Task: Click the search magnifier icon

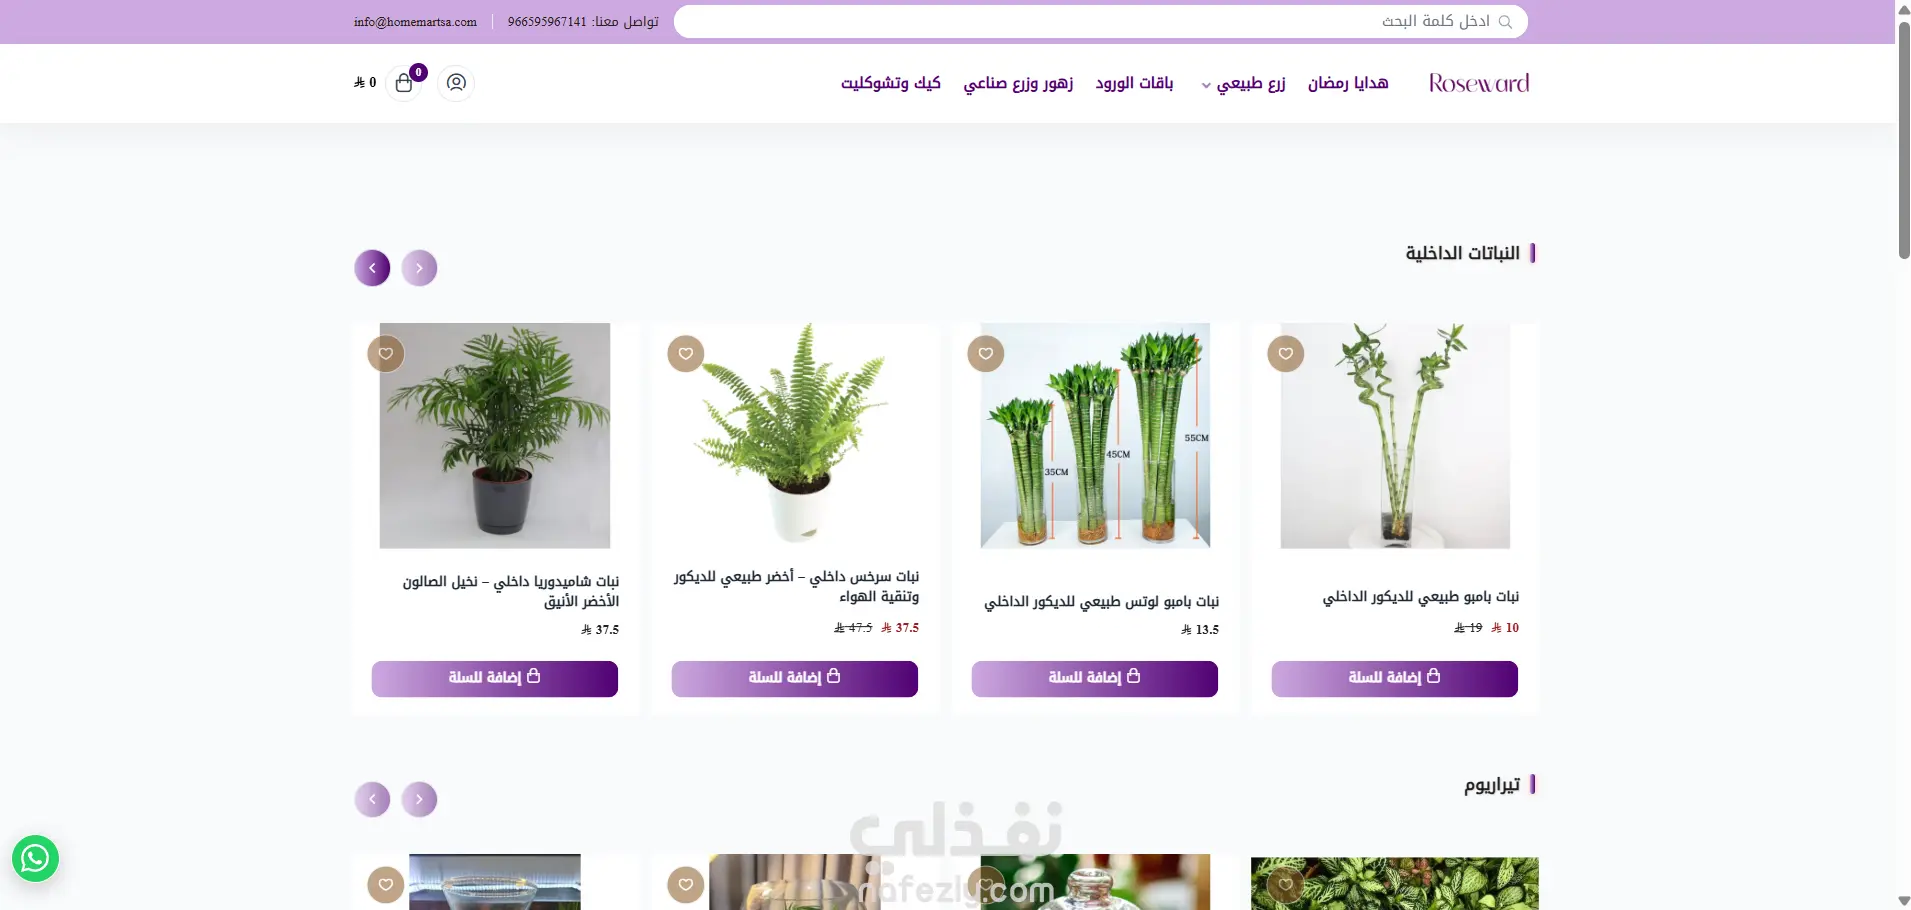Action: point(1505,22)
